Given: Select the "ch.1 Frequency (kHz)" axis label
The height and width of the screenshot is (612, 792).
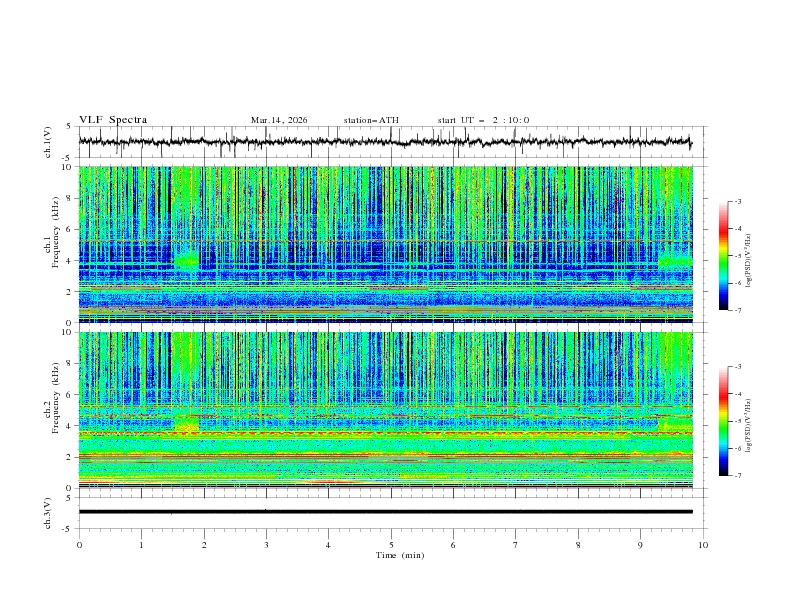Looking at the screenshot, I should tap(52, 233).
